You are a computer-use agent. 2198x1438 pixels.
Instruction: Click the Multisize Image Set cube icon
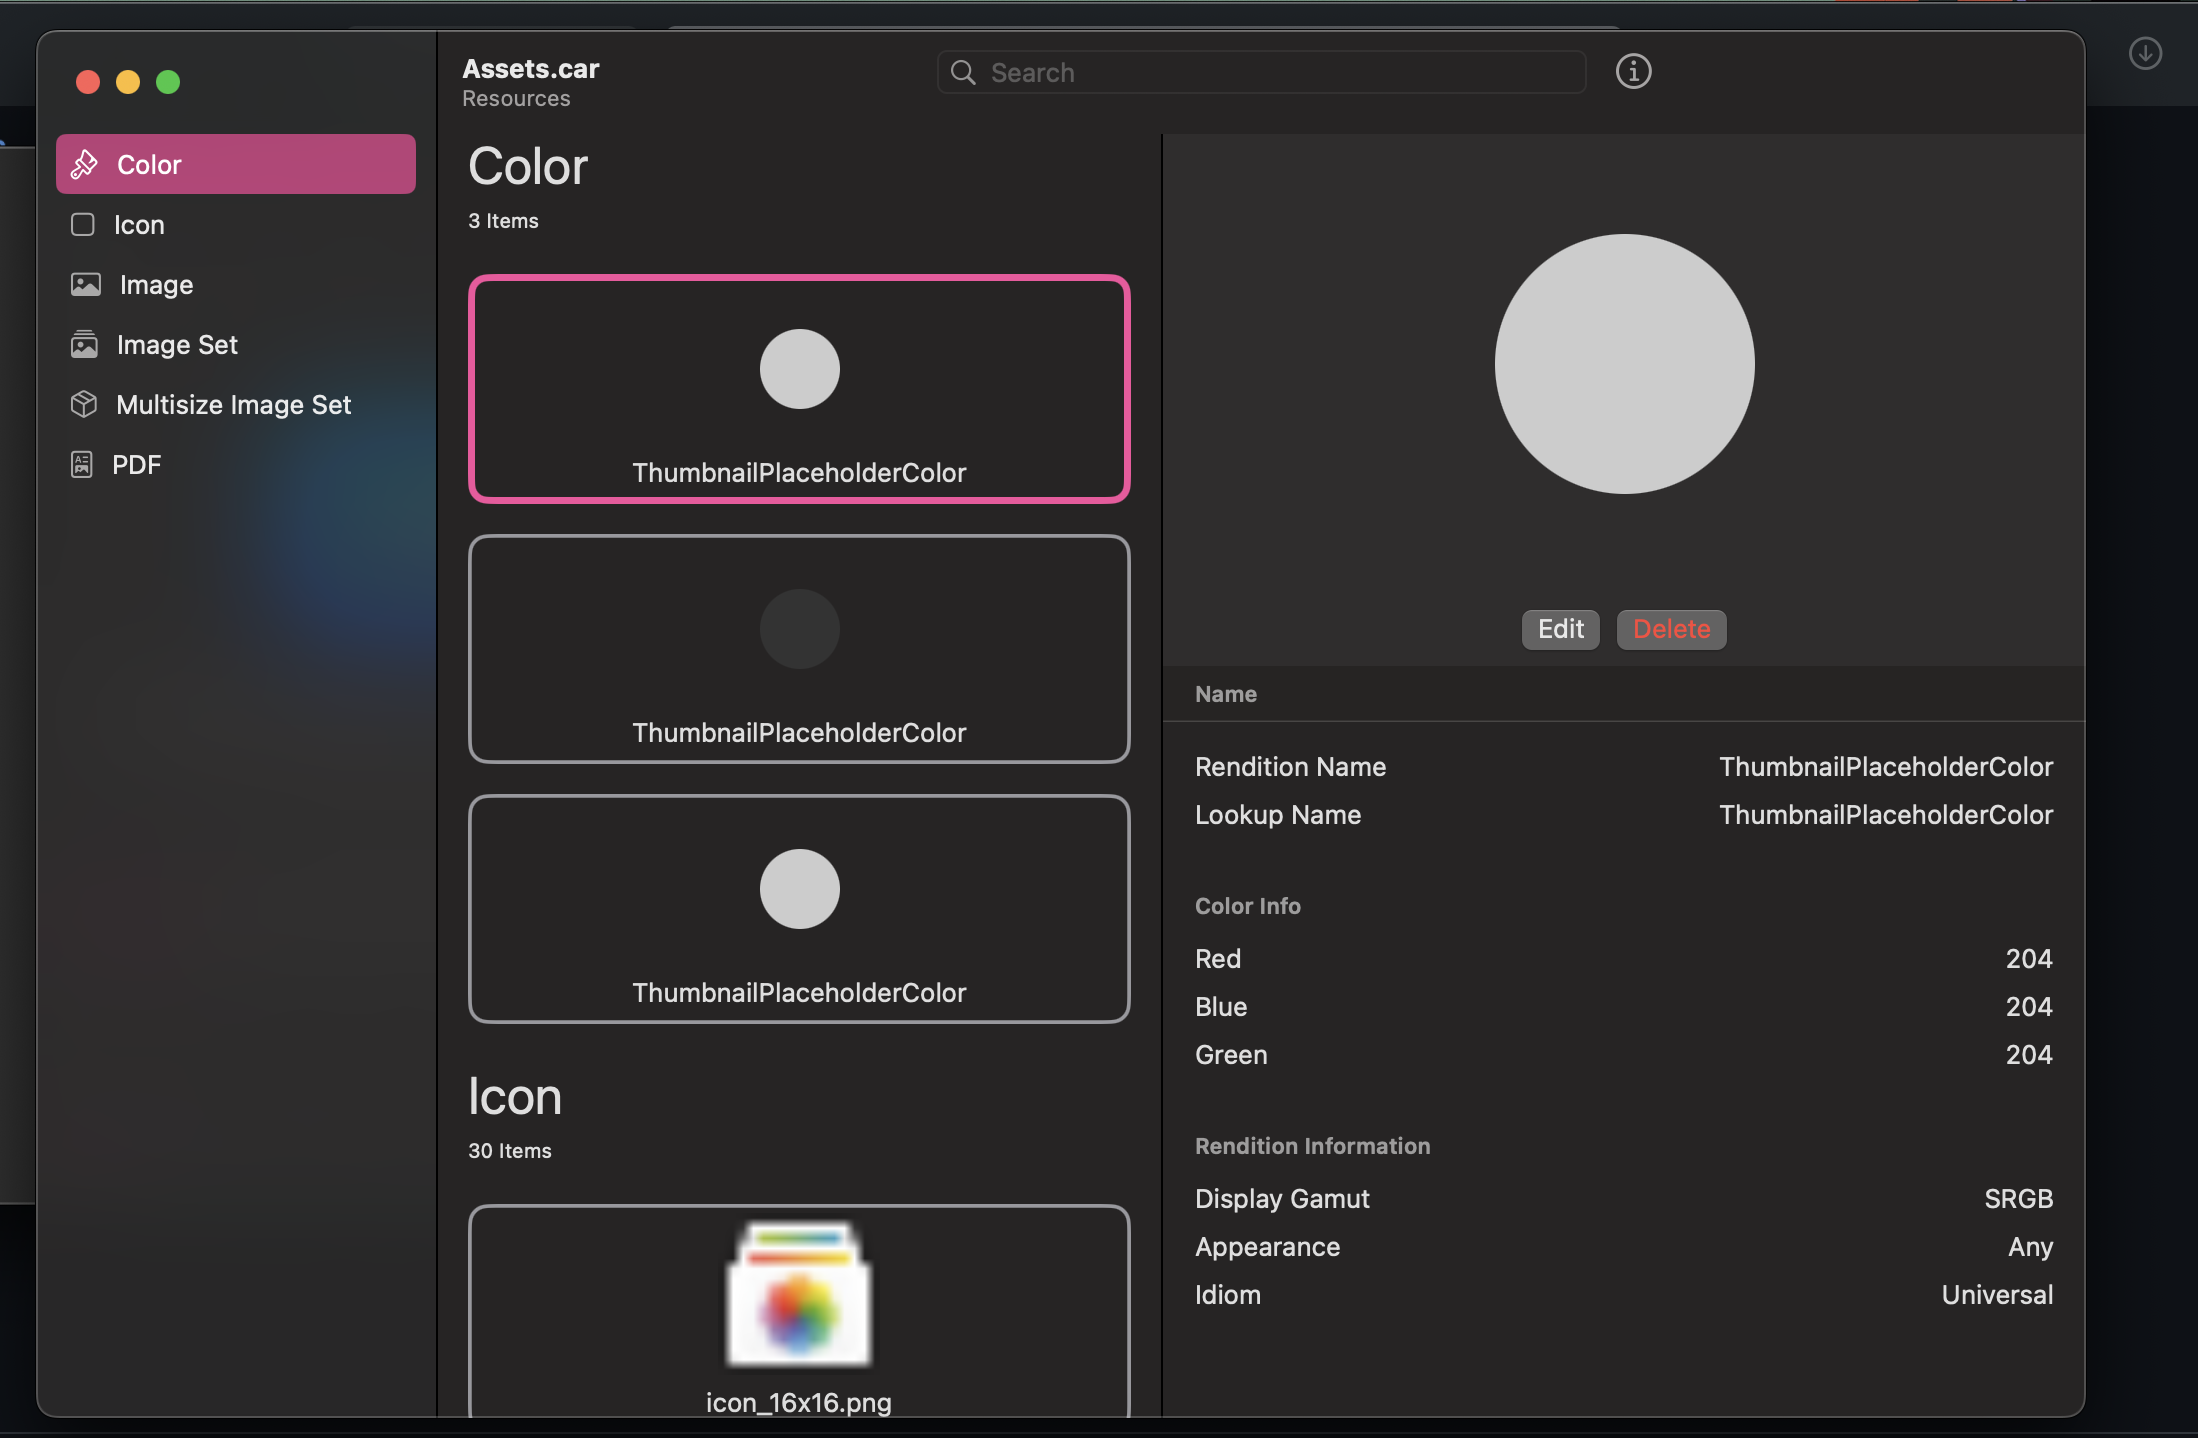click(84, 404)
